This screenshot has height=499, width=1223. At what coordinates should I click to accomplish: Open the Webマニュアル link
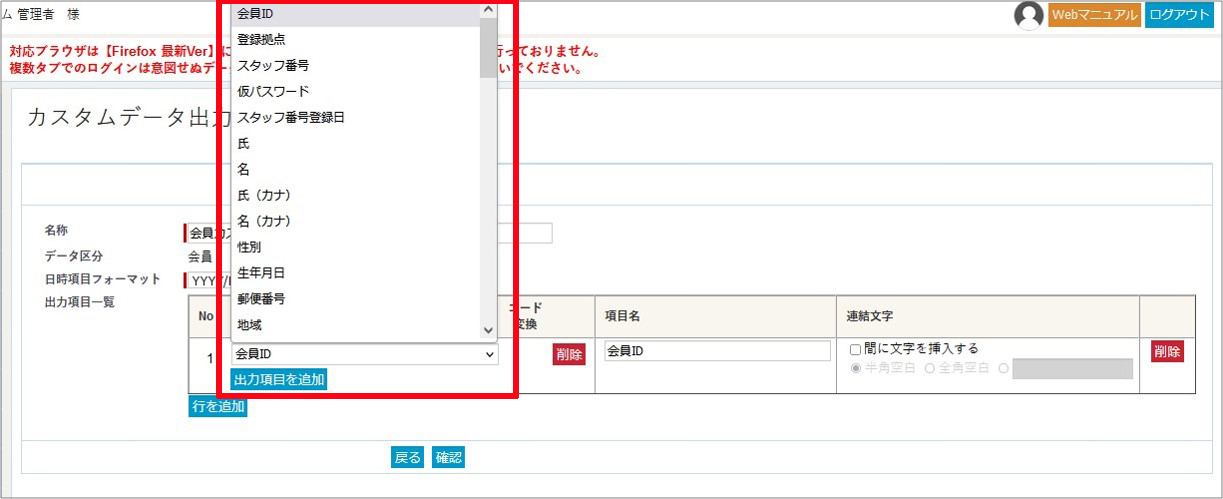click(1094, 15)
